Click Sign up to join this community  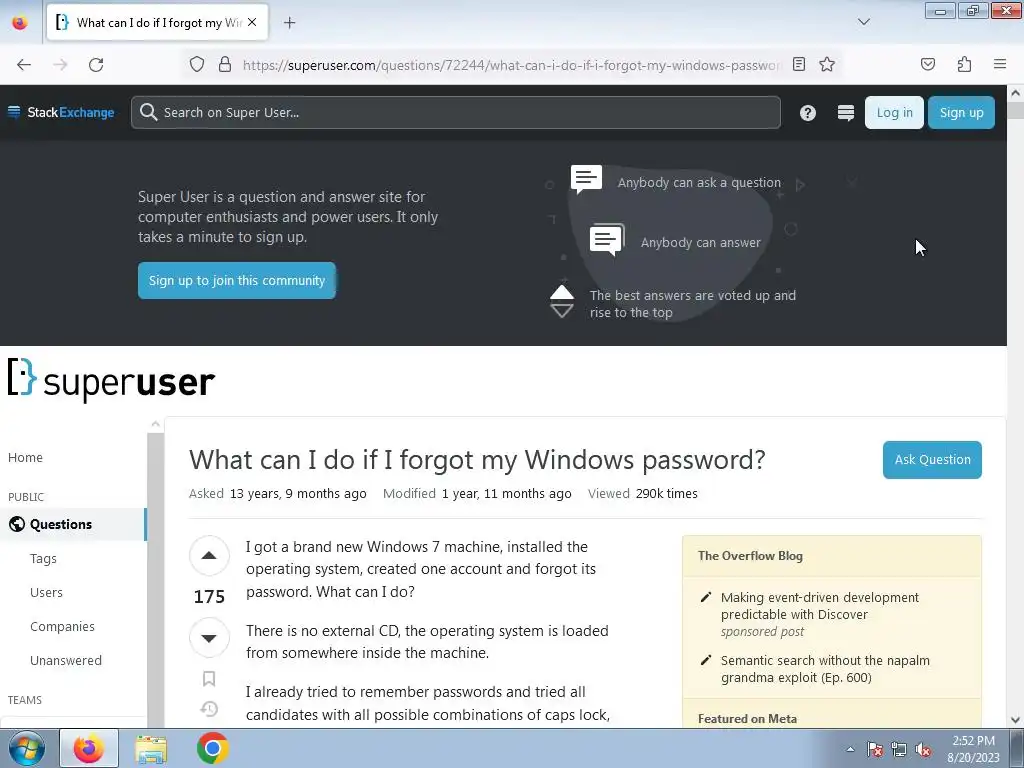(x=236, y=281)
